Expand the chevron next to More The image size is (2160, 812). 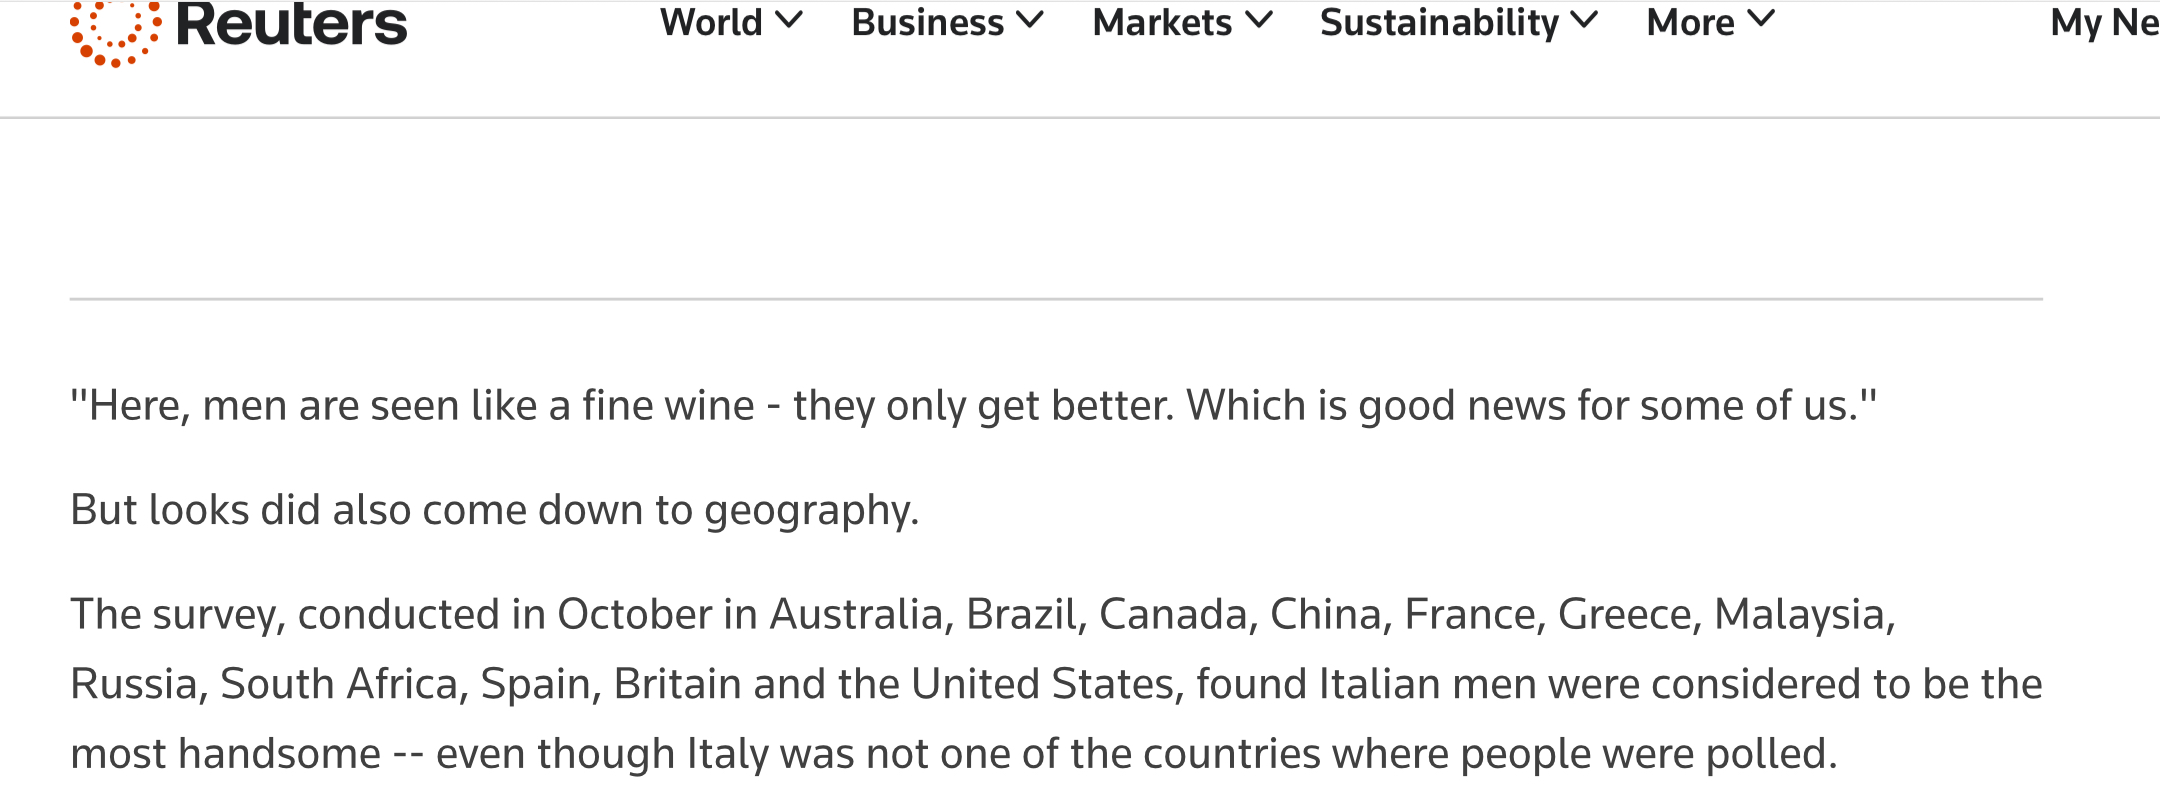click(1761, 20)
